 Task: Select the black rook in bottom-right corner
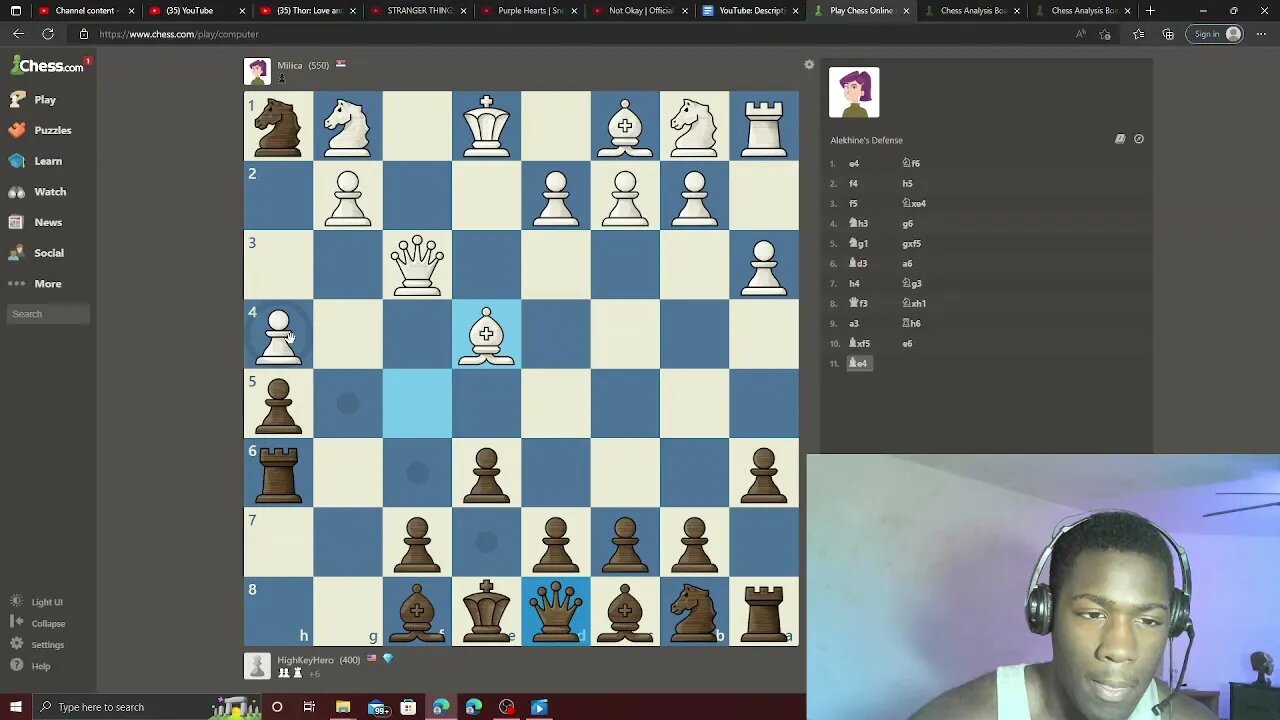pos(764,611)
